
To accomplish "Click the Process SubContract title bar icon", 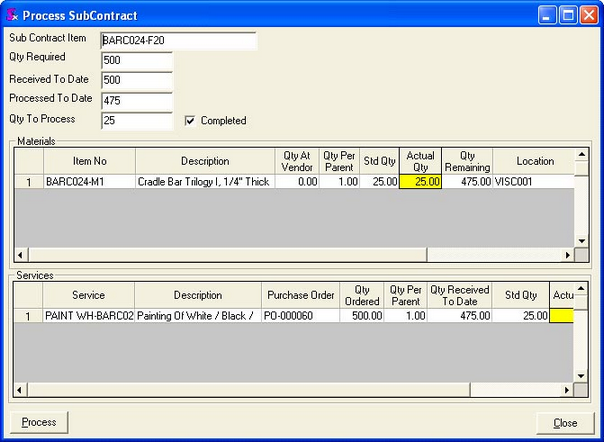I will 12,16.
